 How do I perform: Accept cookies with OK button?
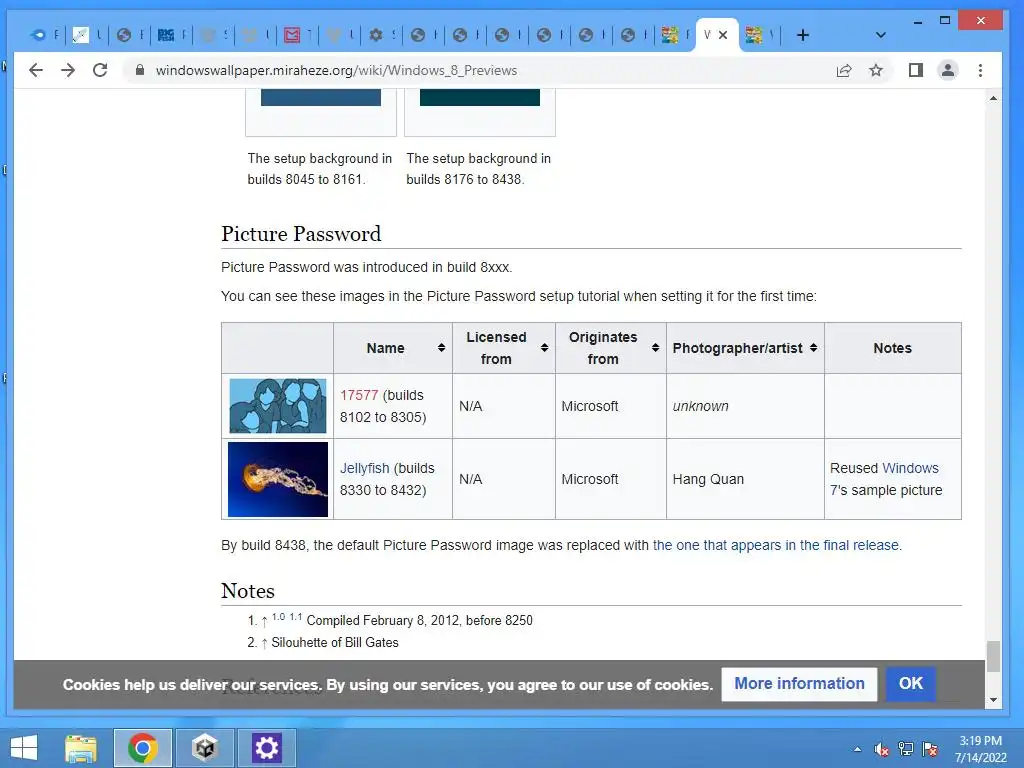click(x=910, y=684)
